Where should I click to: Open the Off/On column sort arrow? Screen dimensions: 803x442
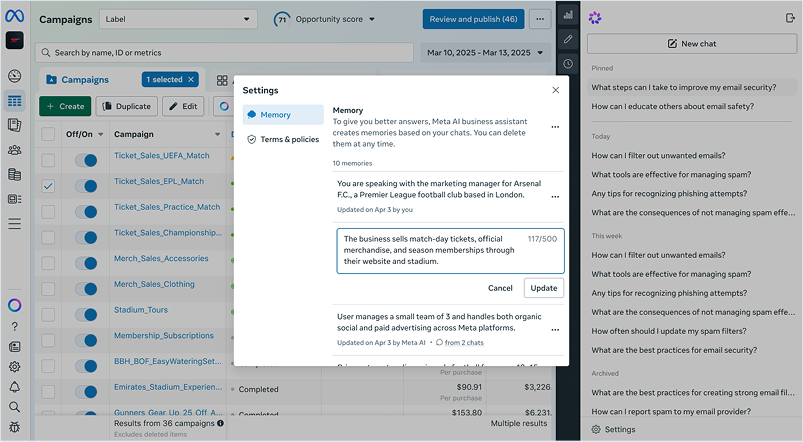(x=101, y=134)
